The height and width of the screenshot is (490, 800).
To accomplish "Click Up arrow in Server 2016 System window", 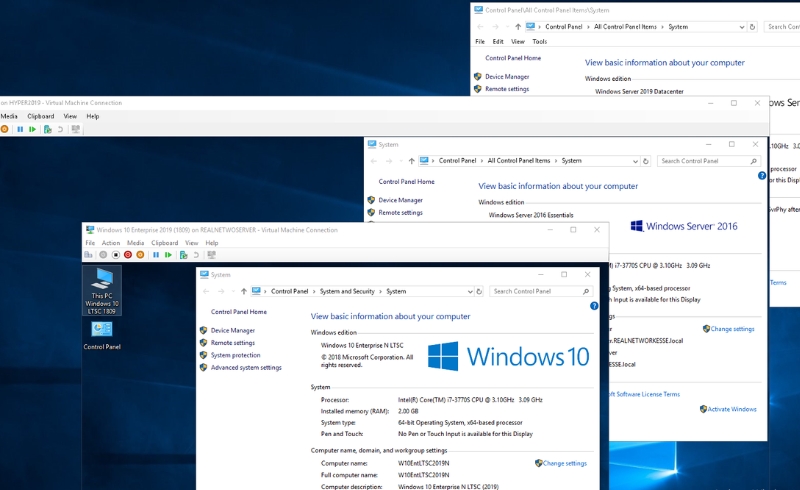I will tap(411, 161).
